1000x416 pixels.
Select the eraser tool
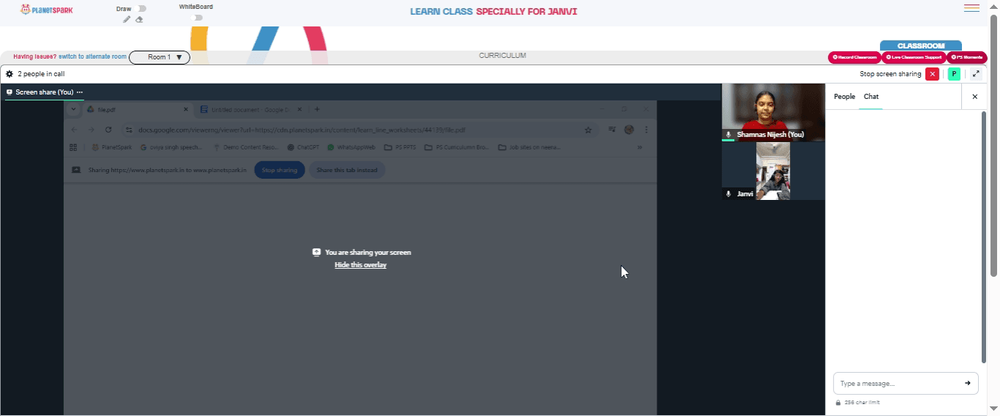click(x=139, y=19)
